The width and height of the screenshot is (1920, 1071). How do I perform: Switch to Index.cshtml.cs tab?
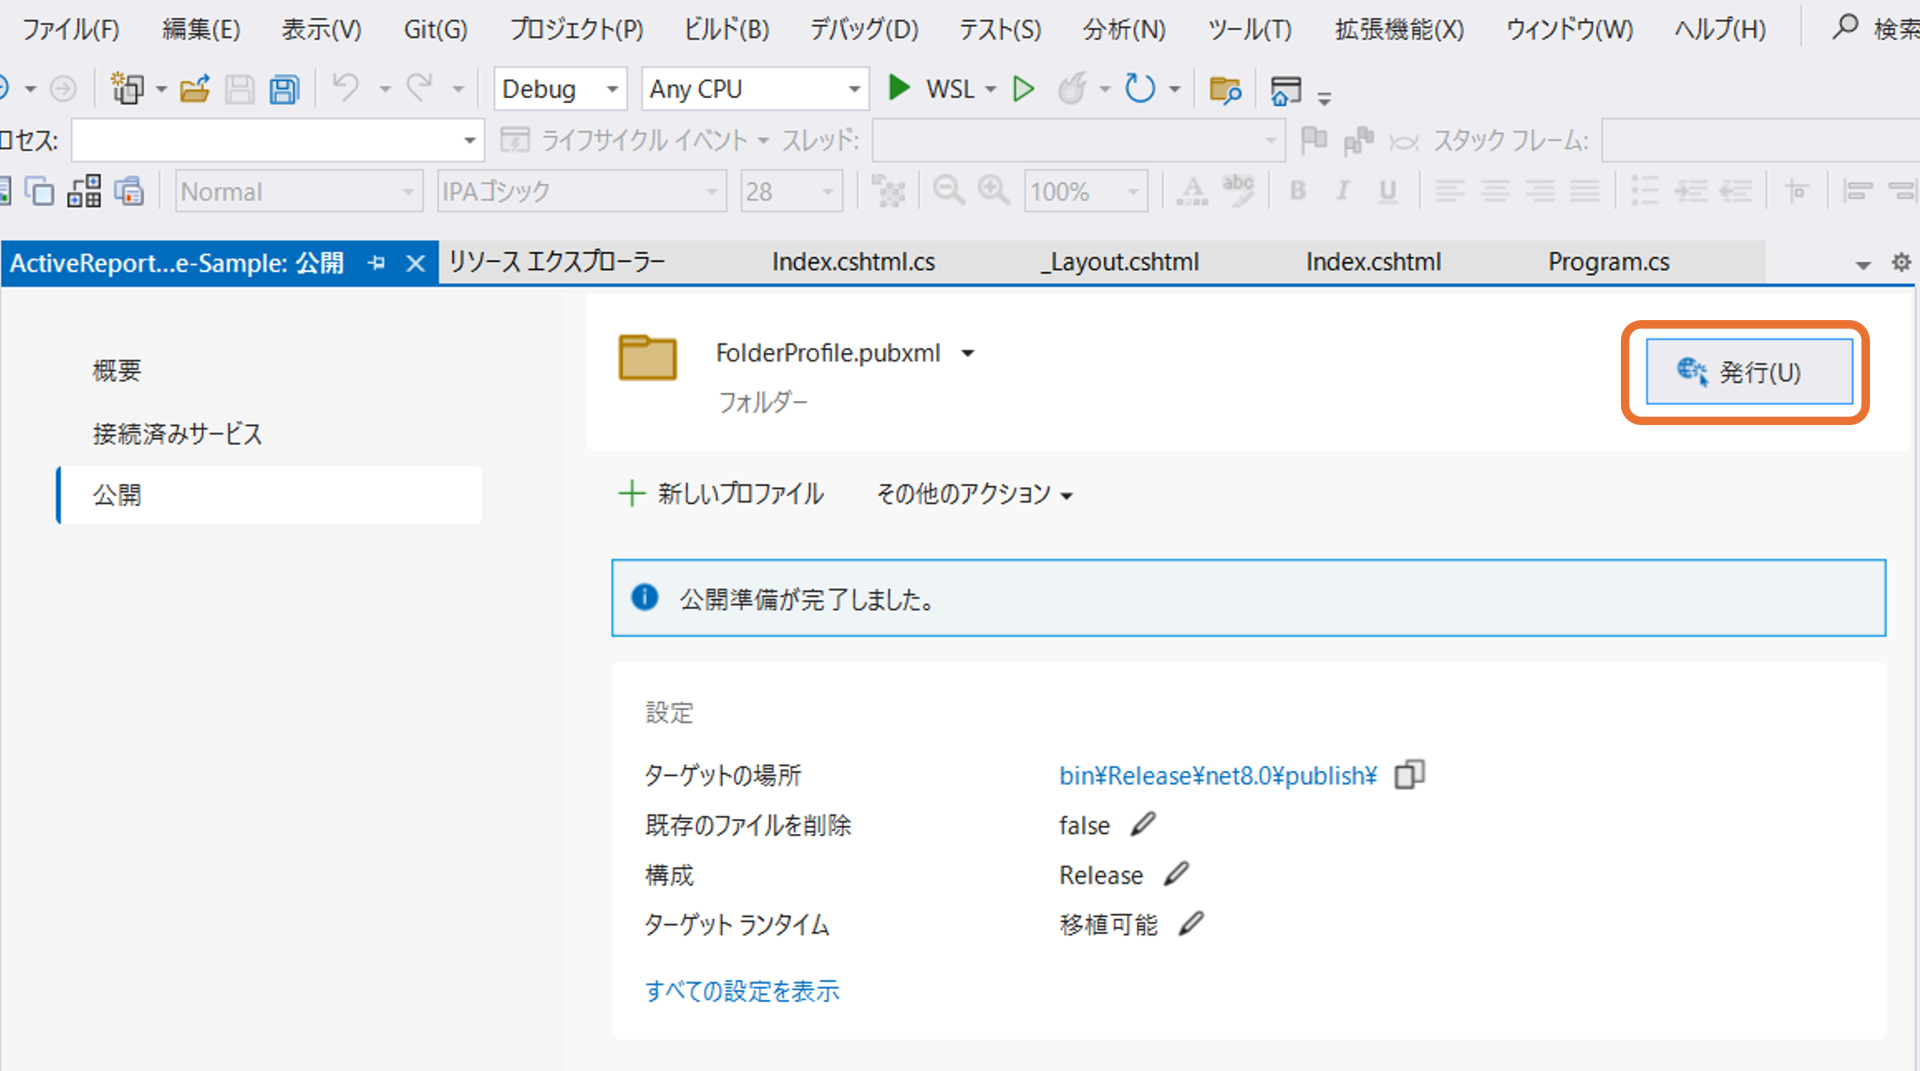click(853, 262)
